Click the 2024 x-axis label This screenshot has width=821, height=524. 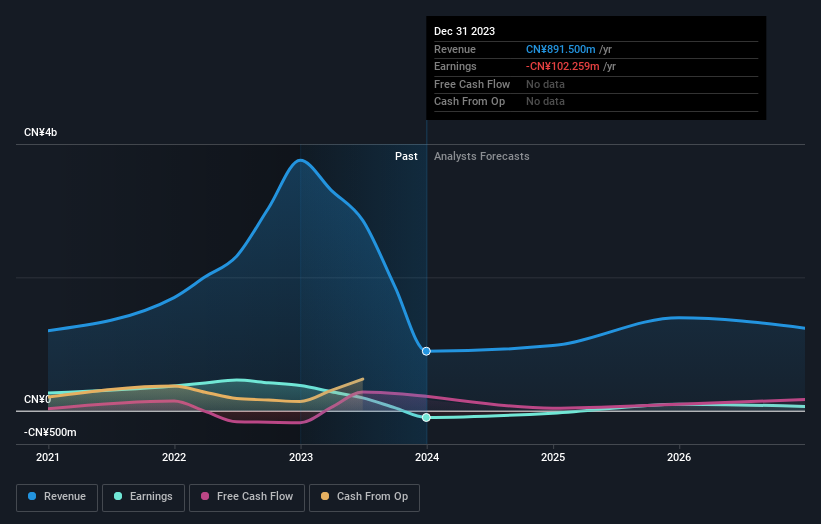(x=427, y=458)
